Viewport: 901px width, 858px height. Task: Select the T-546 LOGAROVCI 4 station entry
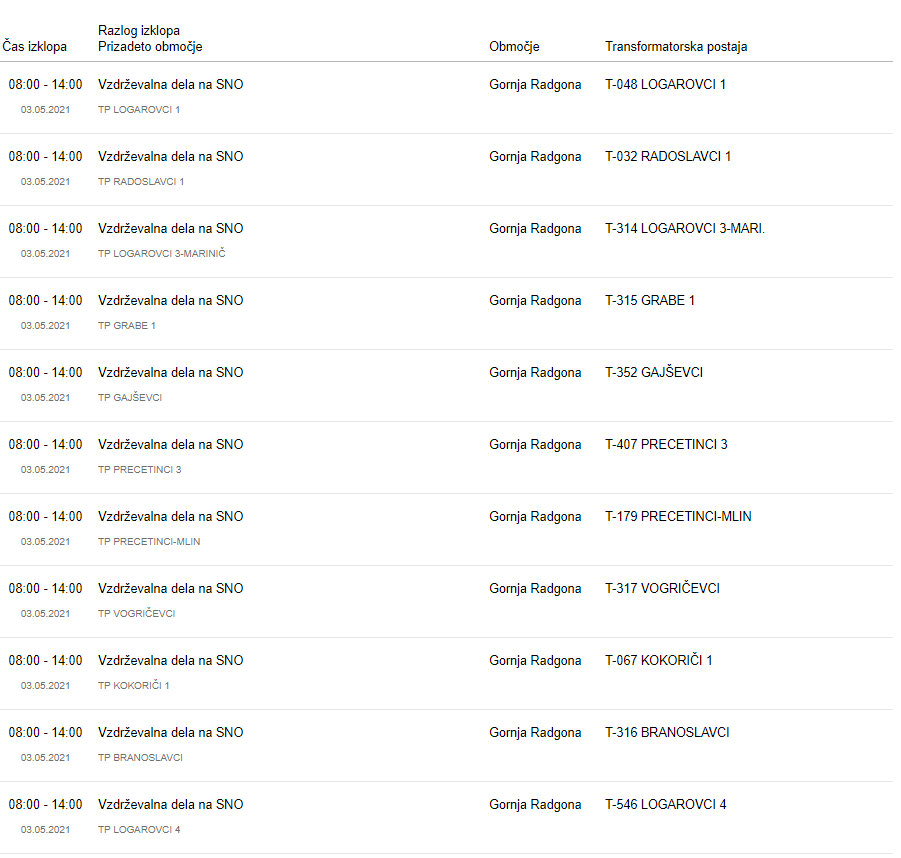click(x=666, y=805)
